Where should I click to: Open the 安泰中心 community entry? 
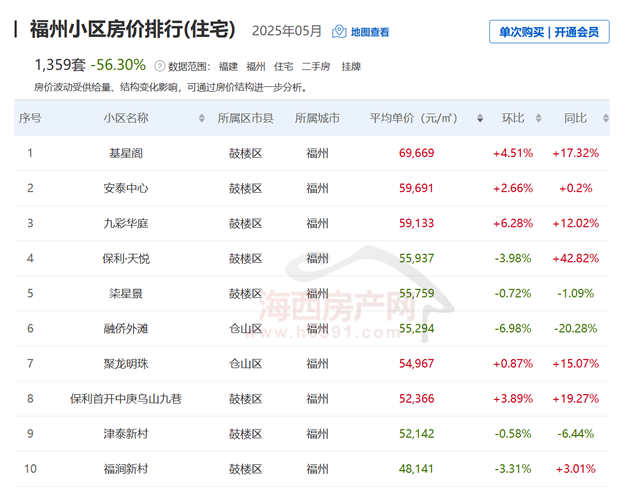[x=126, y=189]
